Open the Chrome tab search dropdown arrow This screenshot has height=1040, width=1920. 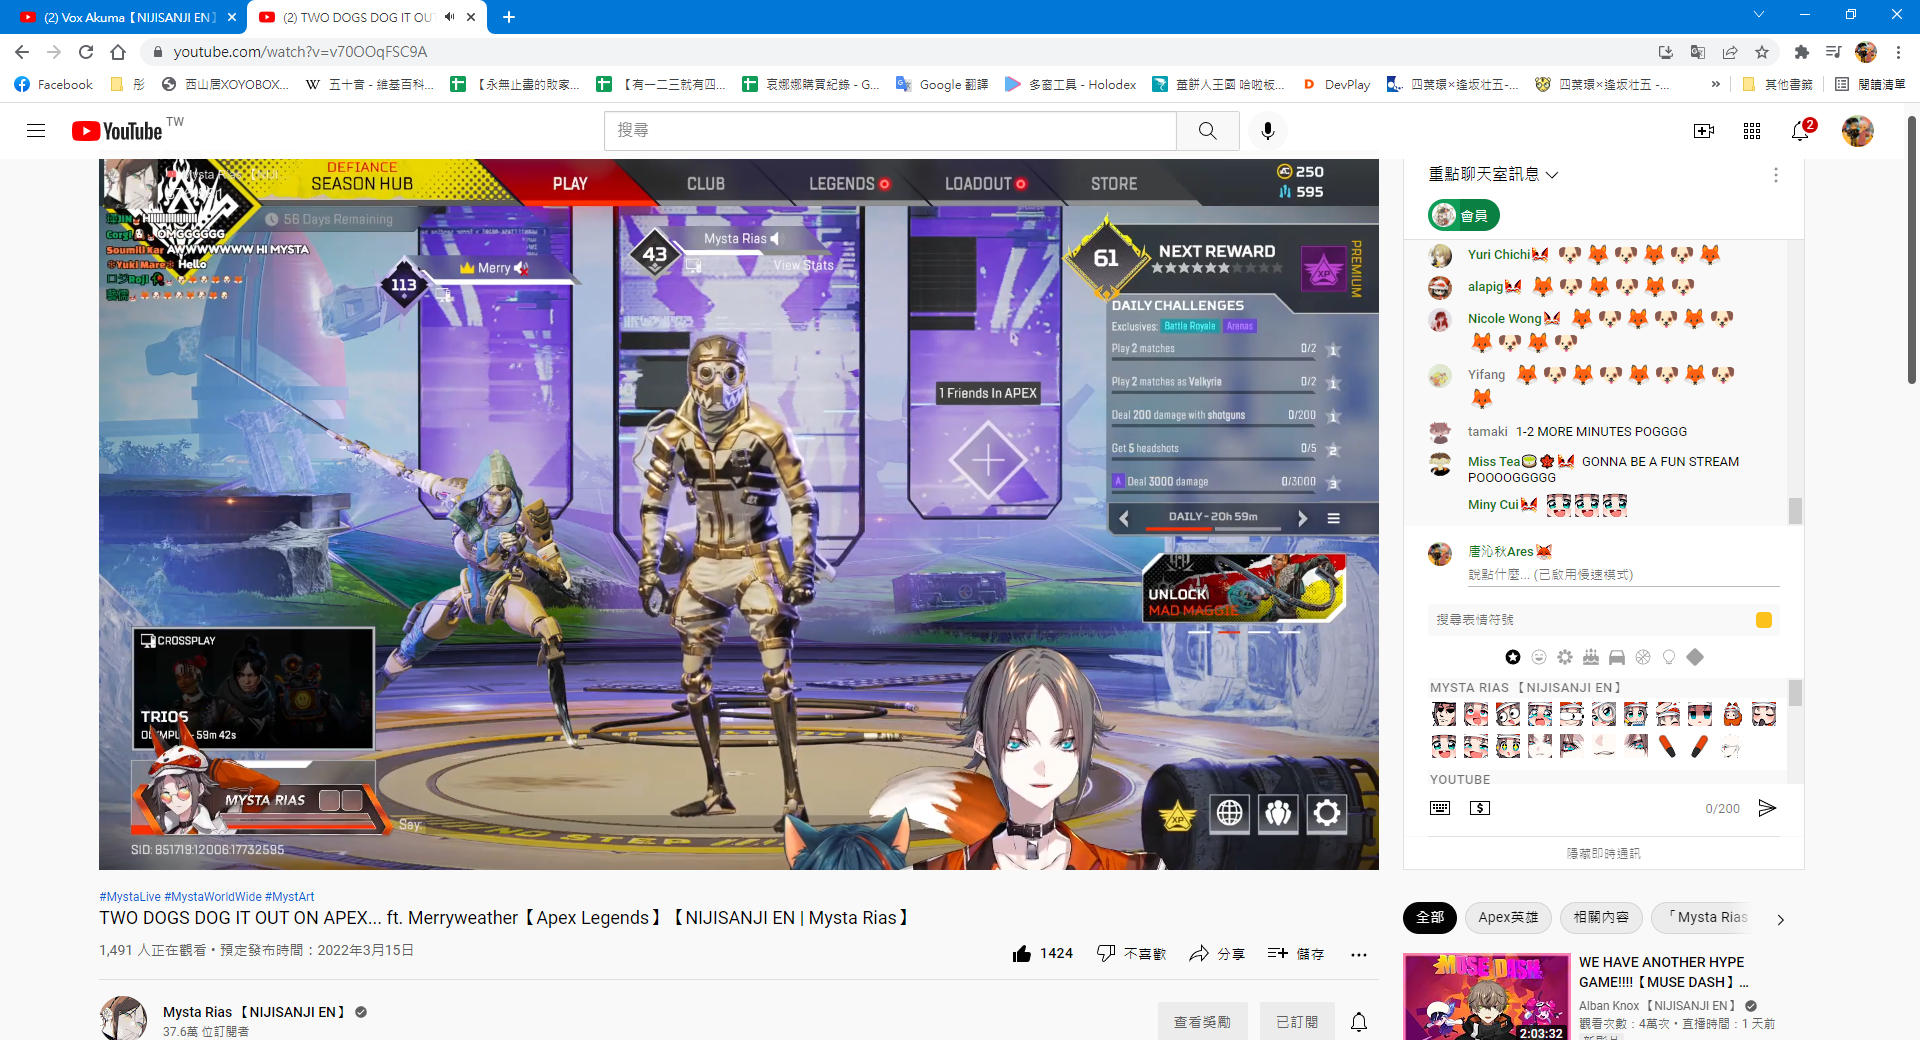(x=1759, y=15)
